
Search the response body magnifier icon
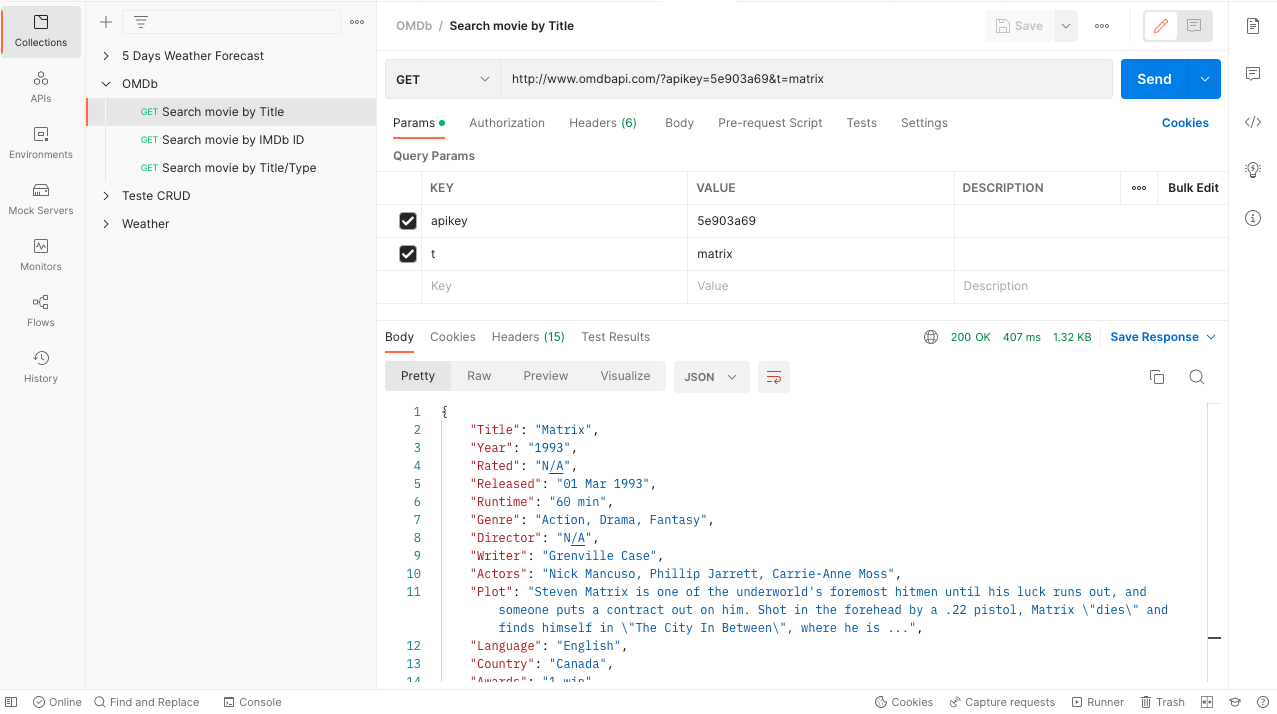click(1197, 377)
